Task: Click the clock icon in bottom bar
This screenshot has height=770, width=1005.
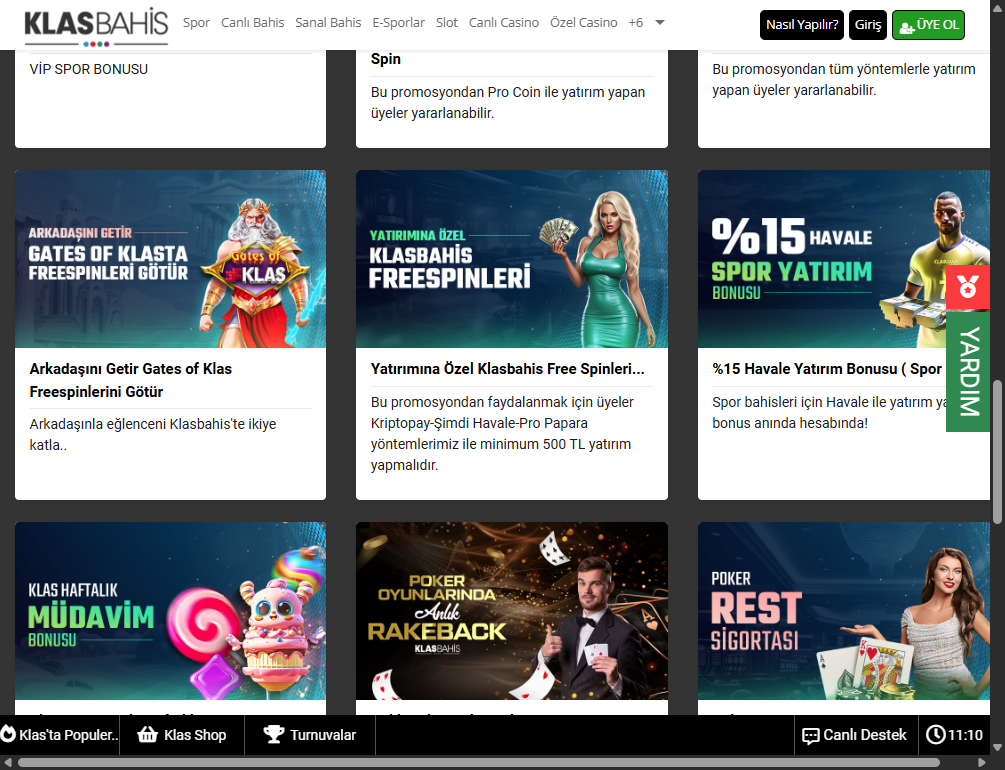Action: pos(935,735)
